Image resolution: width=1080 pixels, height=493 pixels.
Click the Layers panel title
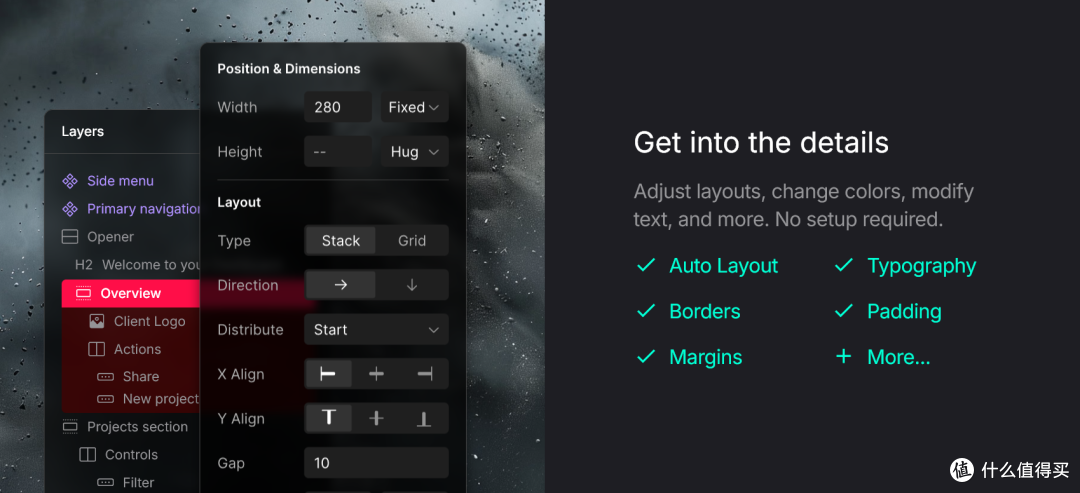click(83, 132)
